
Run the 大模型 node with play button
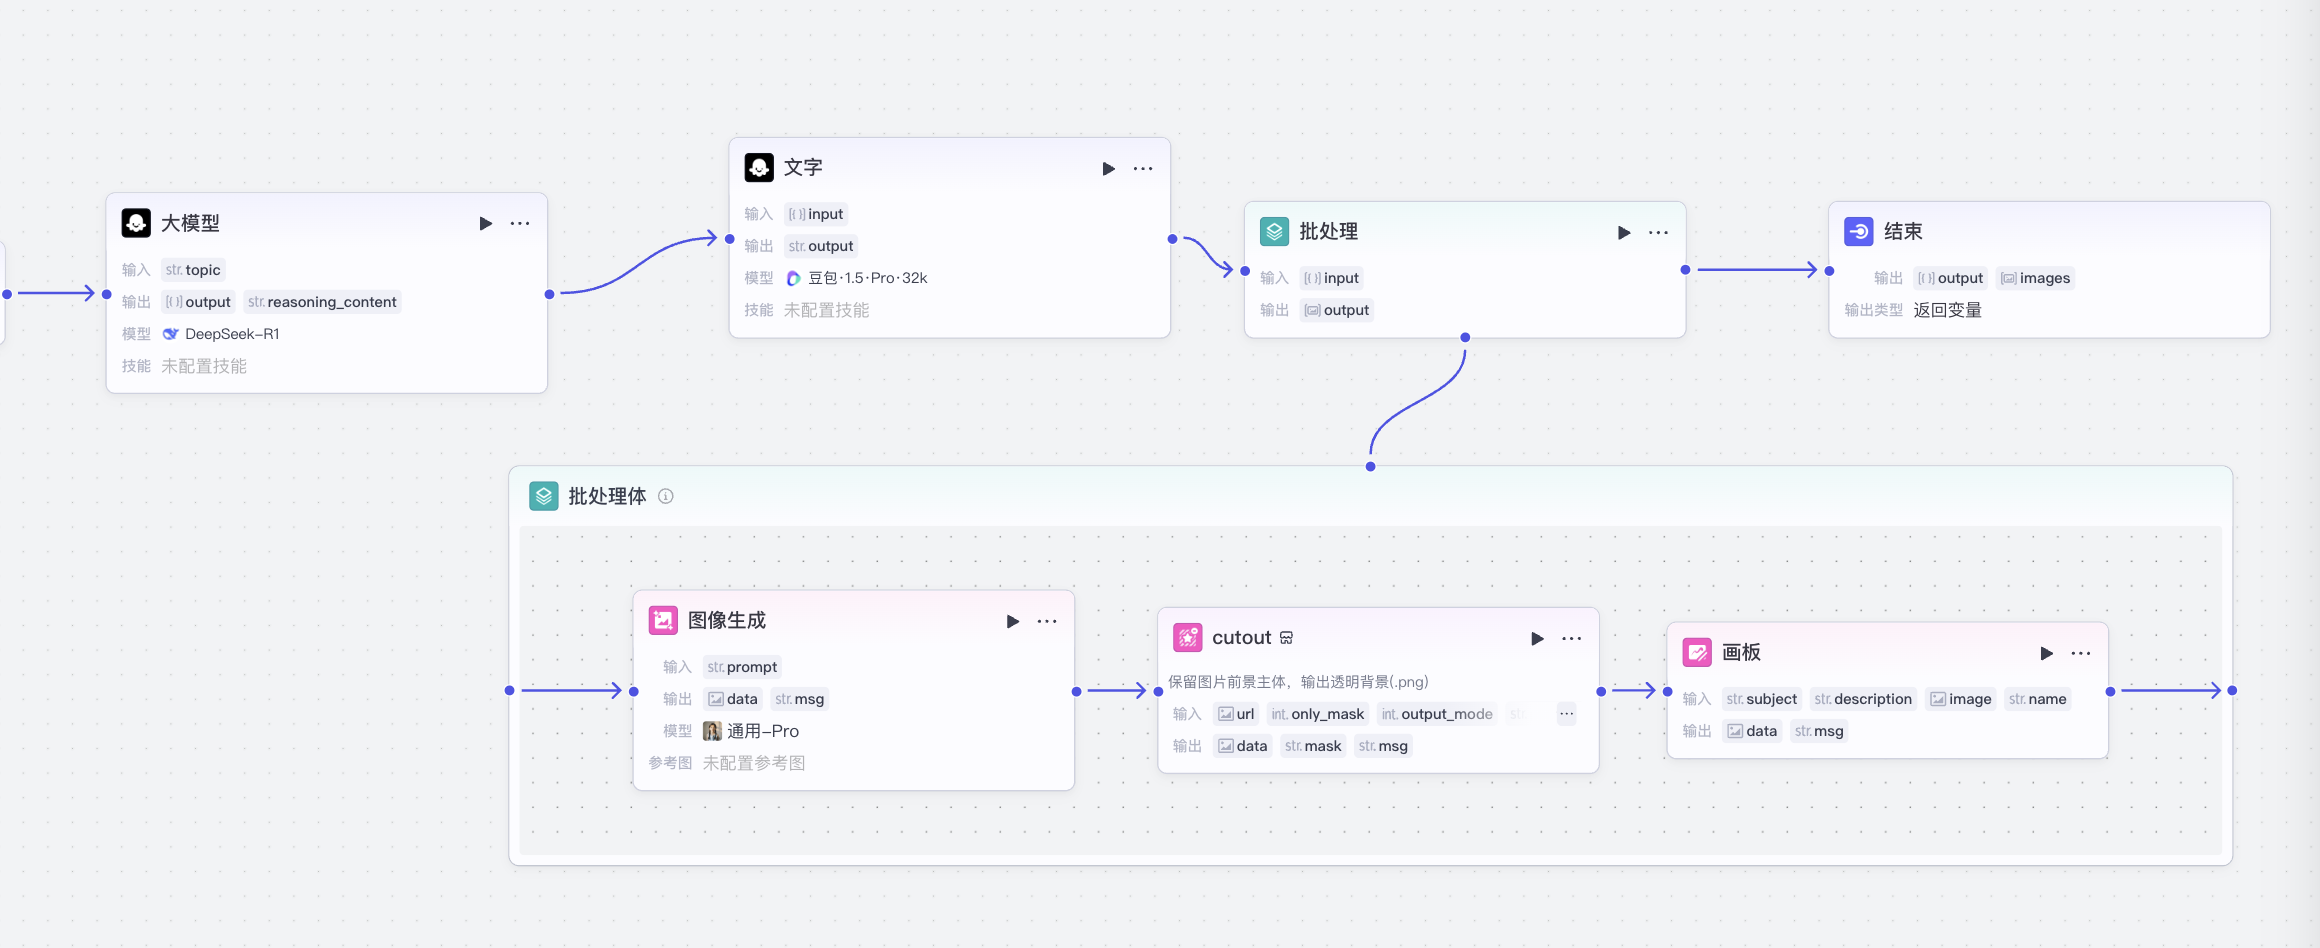coord(486,223)
